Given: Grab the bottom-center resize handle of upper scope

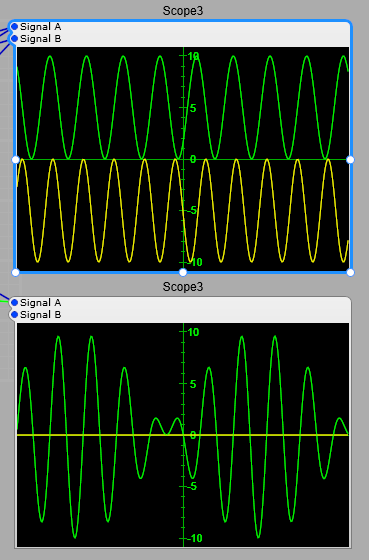Looking at the screenshot, I should click(183, 272).
